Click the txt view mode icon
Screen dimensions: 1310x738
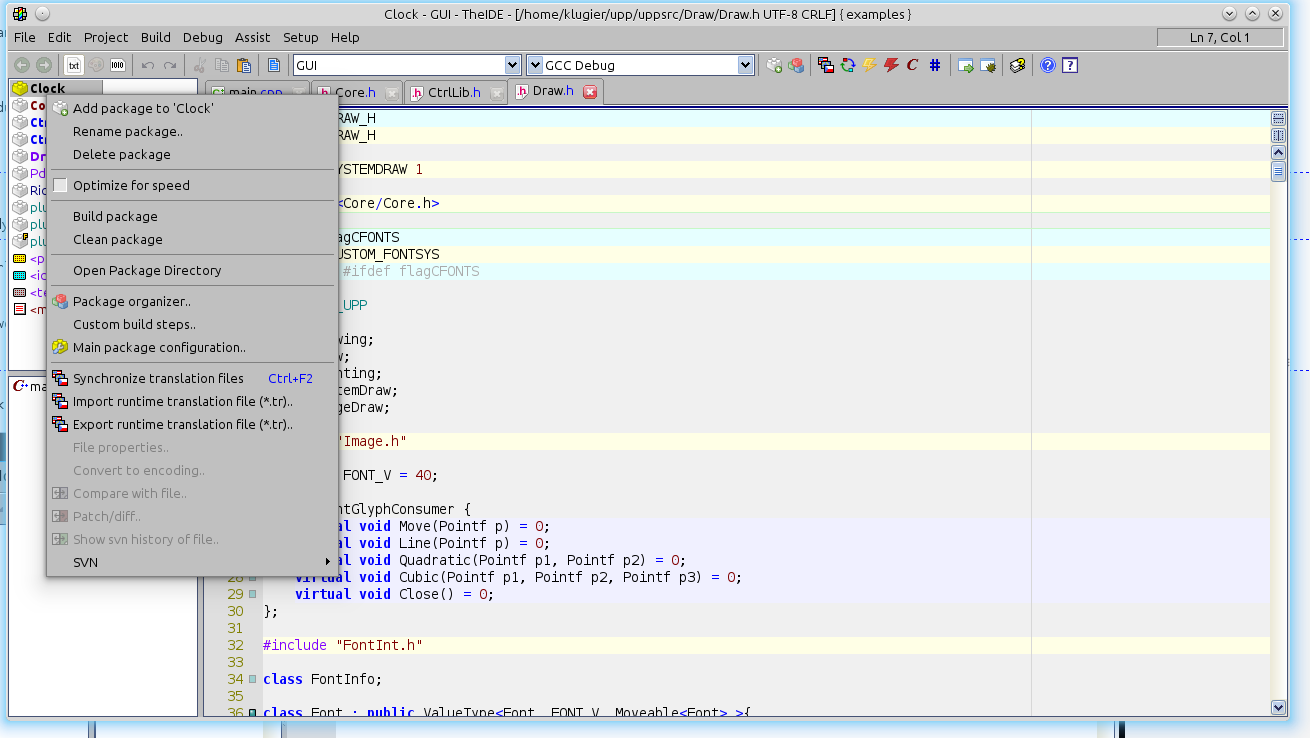[74, 65]
